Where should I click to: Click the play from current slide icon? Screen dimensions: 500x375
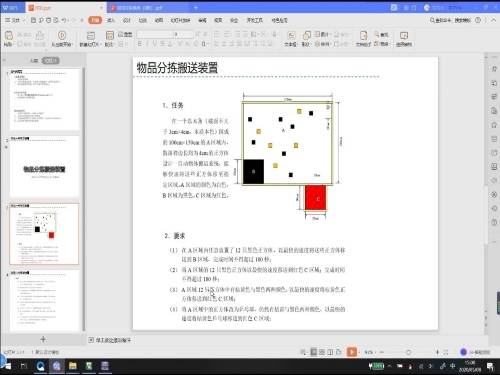pos(62,35)
